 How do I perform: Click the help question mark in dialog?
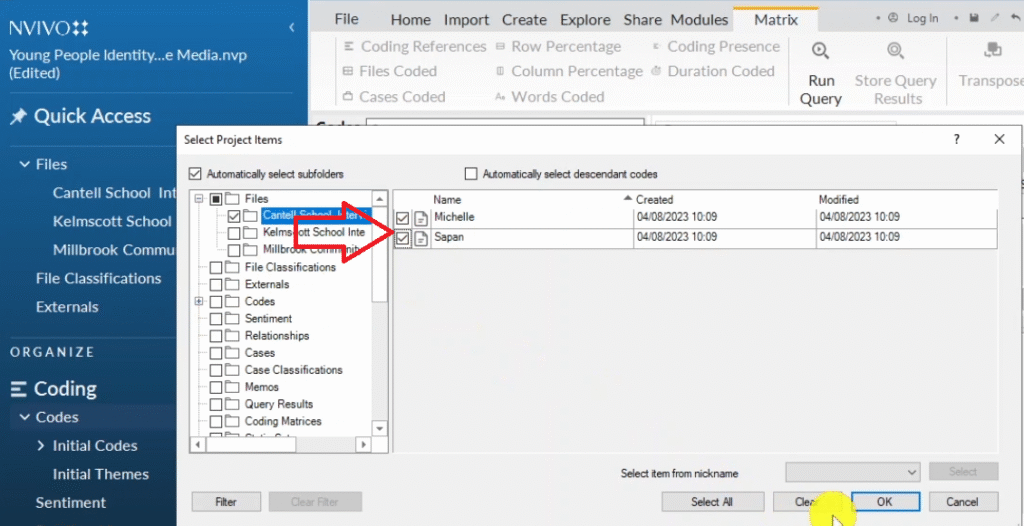[956, 140]
